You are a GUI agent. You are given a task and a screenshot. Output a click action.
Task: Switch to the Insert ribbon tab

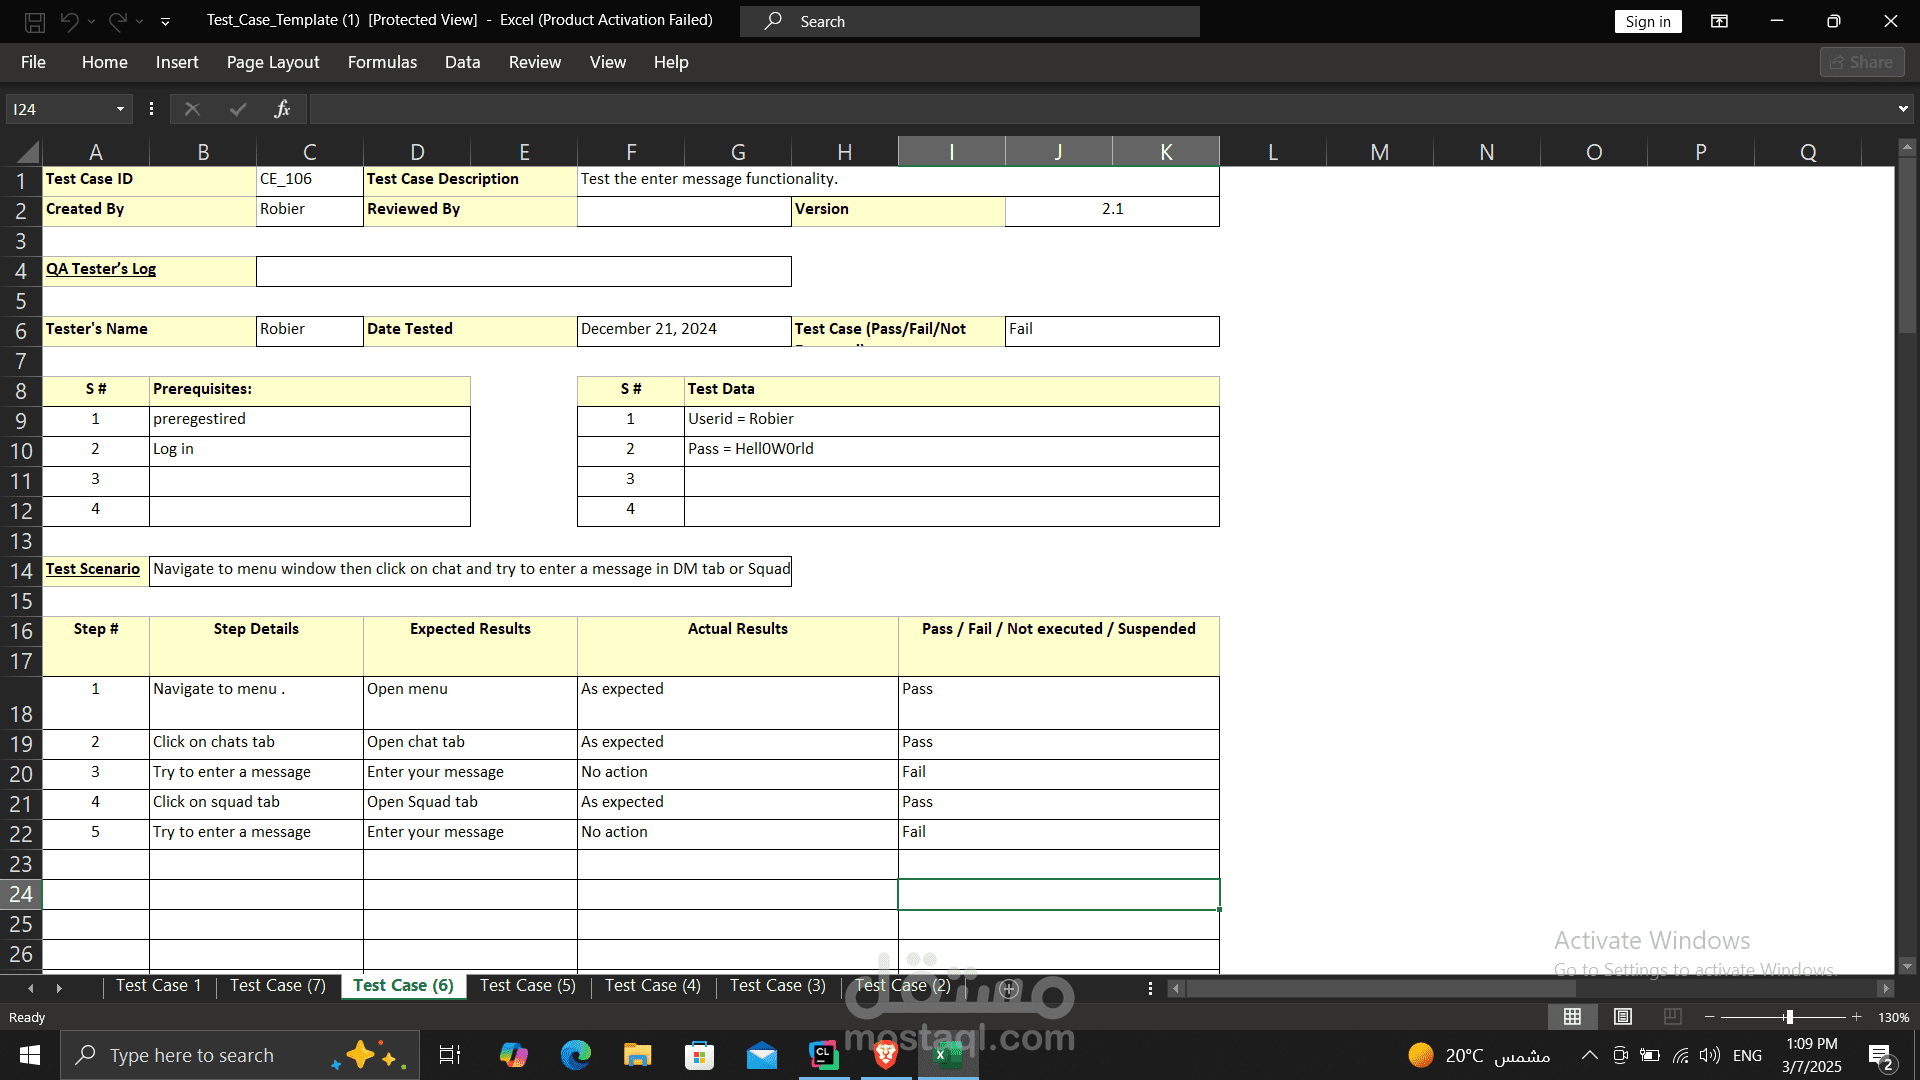point(177,62)
